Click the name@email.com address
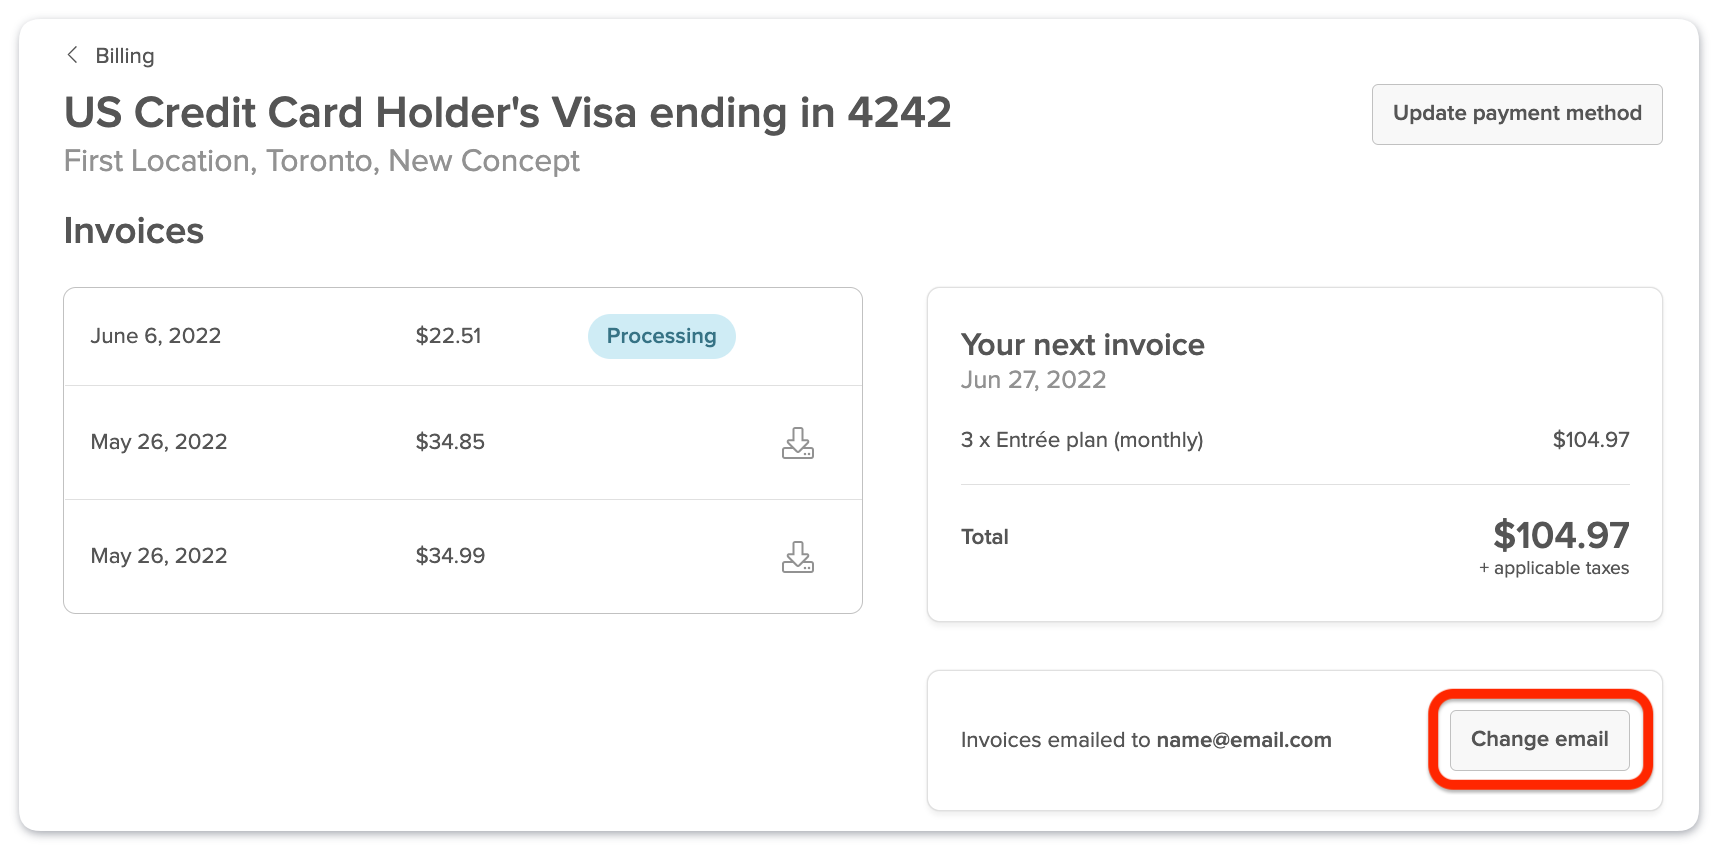Screen dimensions: 1718x850 click(1243, 740)
